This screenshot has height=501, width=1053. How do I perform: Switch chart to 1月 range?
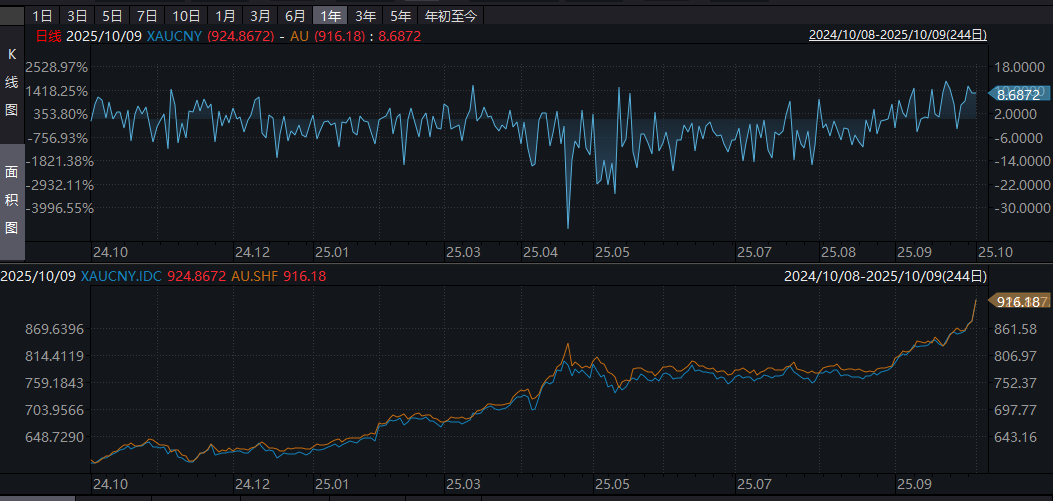[226, 16]
